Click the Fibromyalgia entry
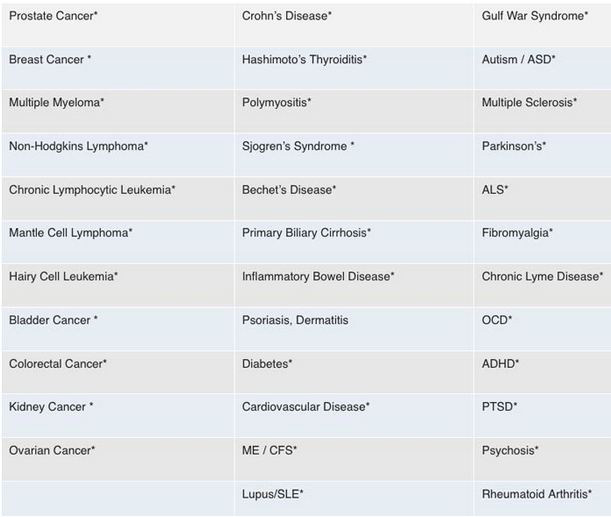611x517 pixels. point(517,233)
